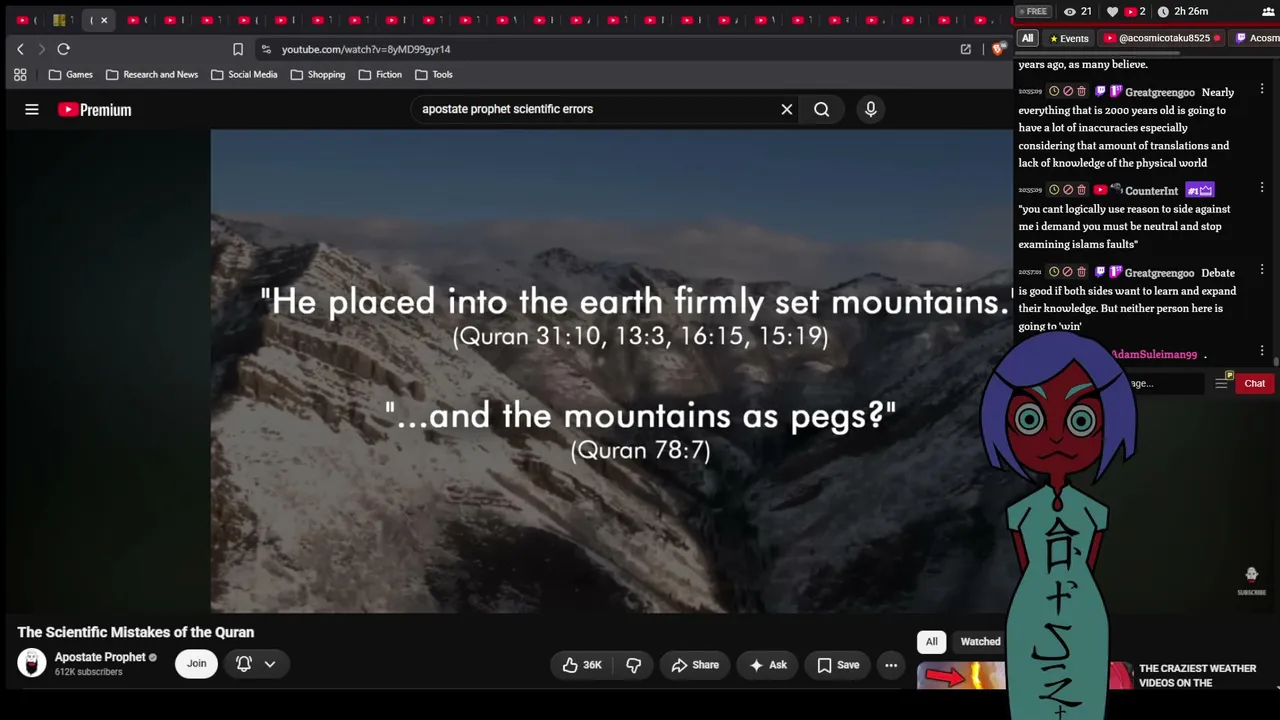Open Apostate Prophet channel avatar

tap(32, 663)
